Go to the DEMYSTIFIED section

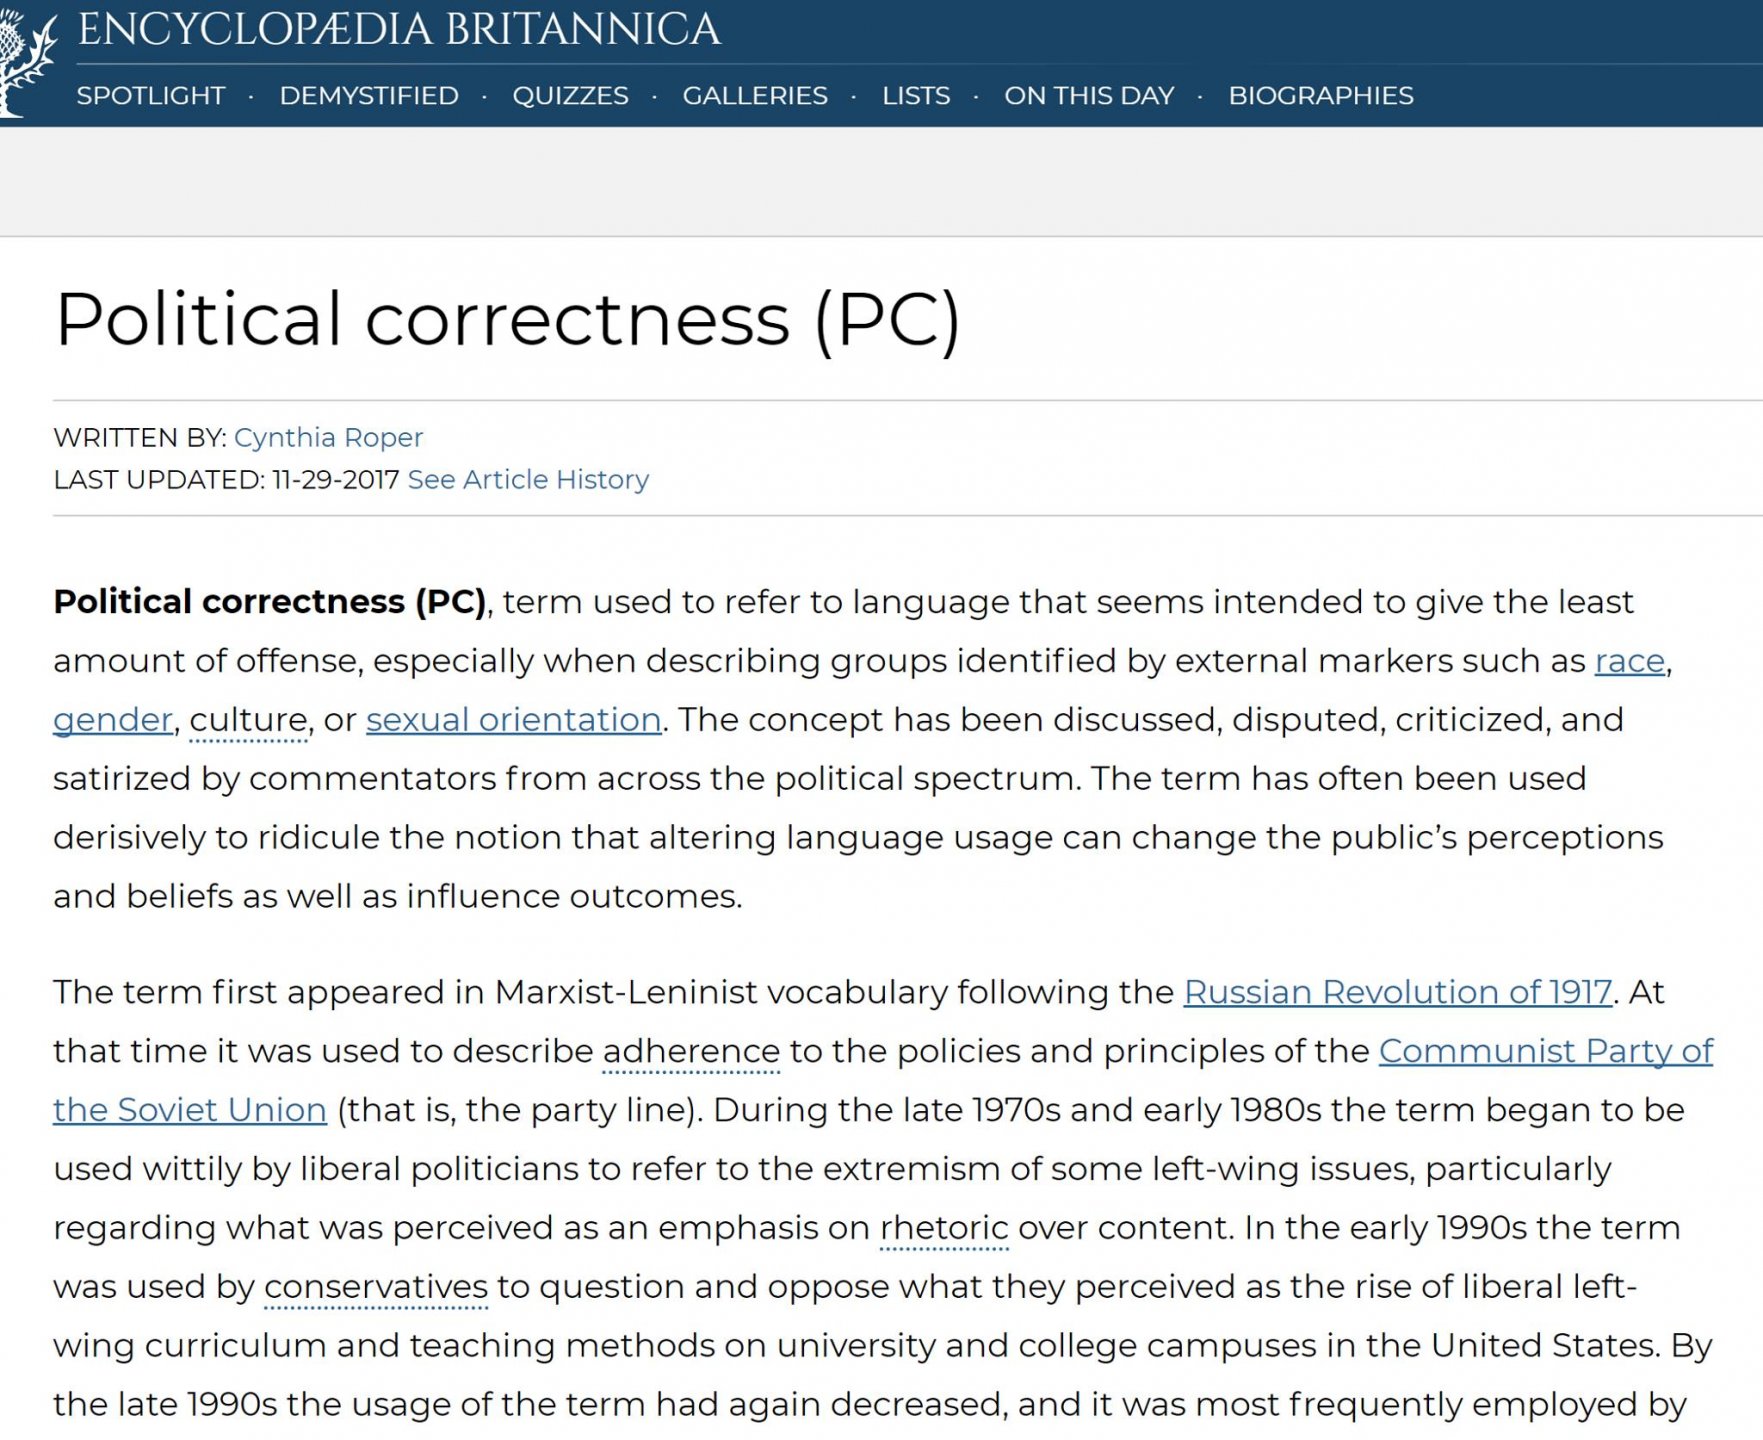click(369, 96)
